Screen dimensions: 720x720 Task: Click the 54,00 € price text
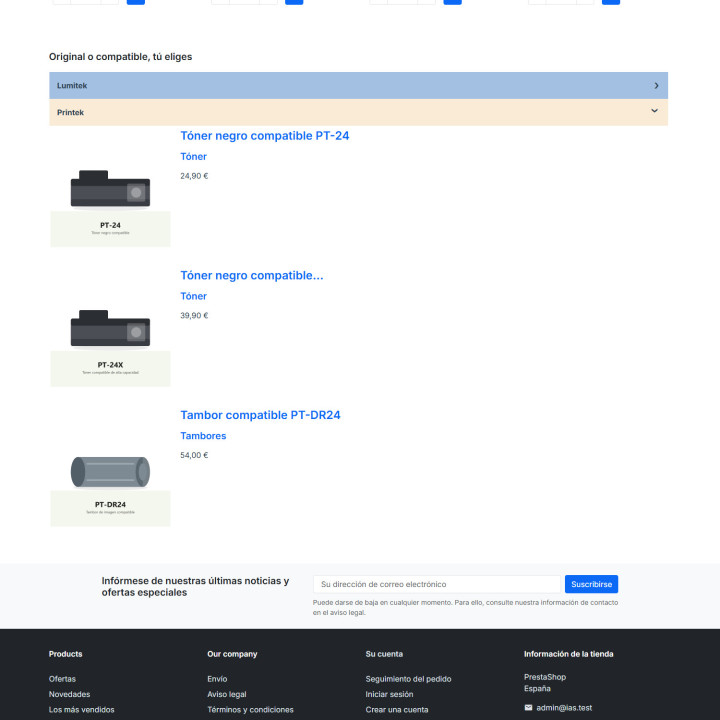point(194,455)
